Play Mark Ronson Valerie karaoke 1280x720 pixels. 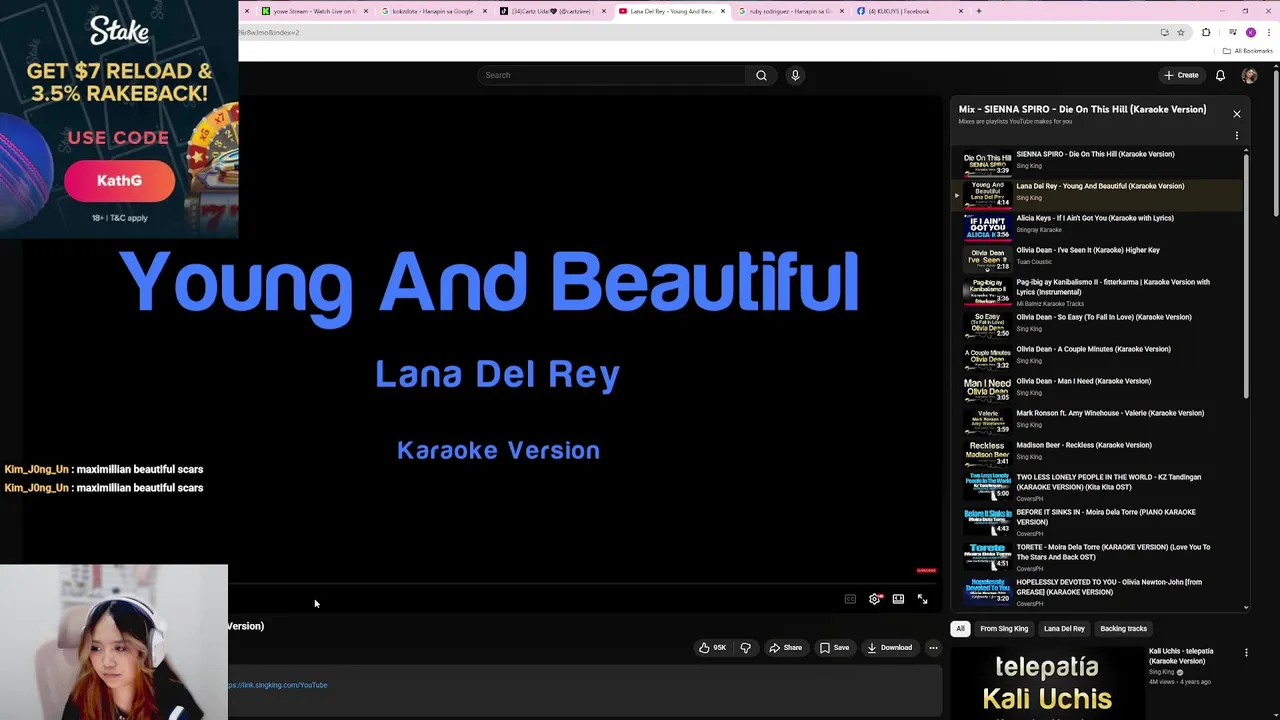tap(1098, 420)
